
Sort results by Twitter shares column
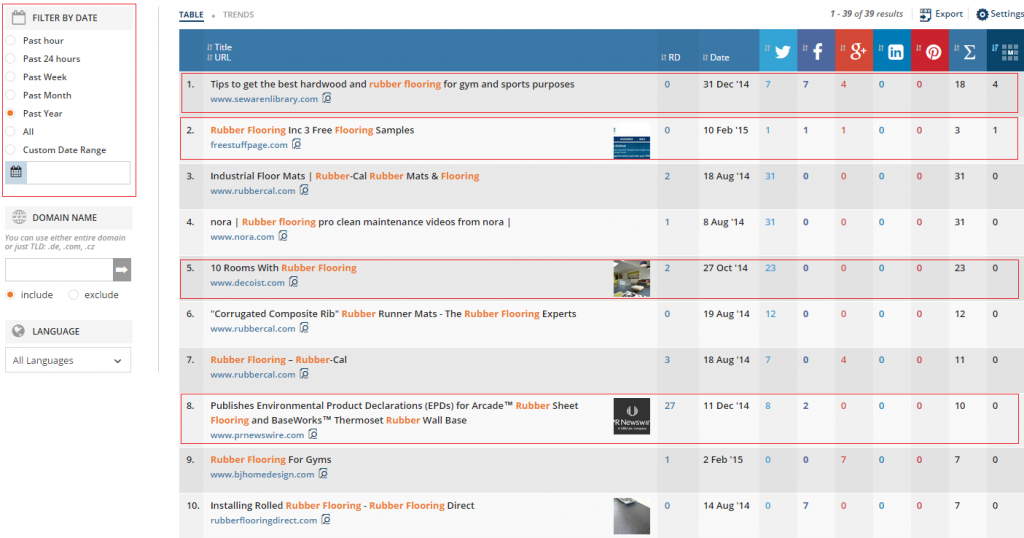coord(778,51)
